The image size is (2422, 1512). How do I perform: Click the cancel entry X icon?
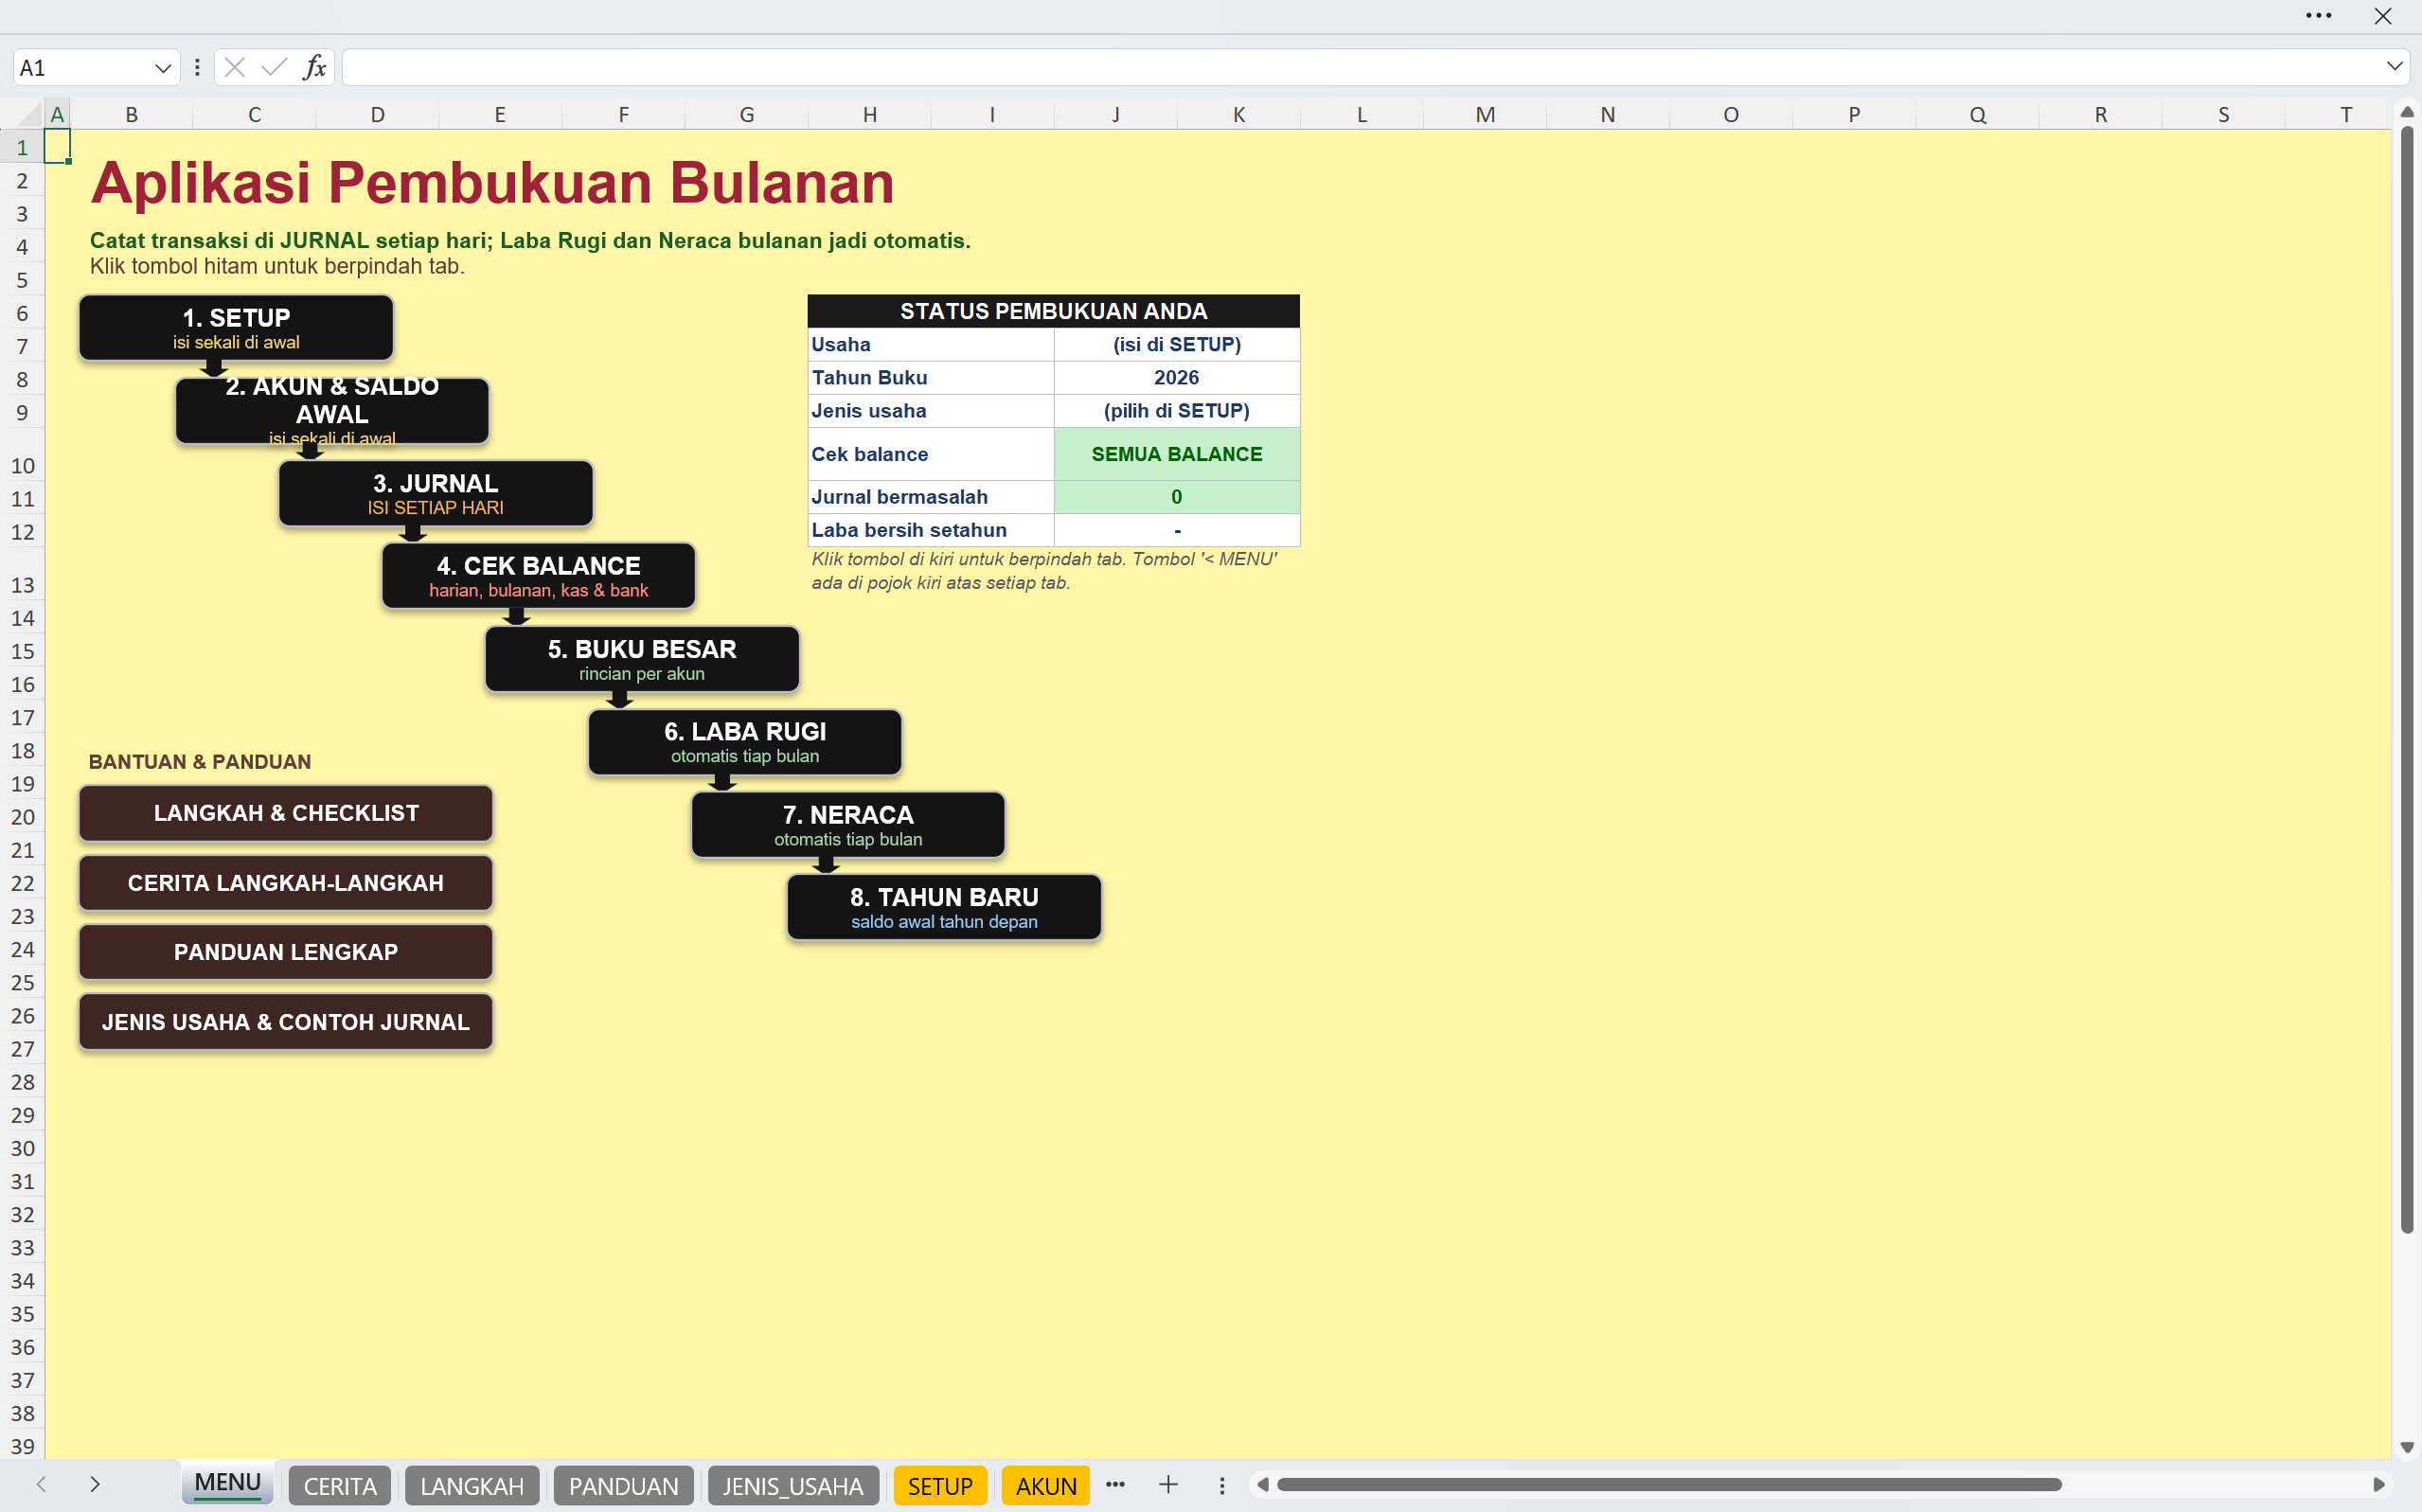click(235, 67)
